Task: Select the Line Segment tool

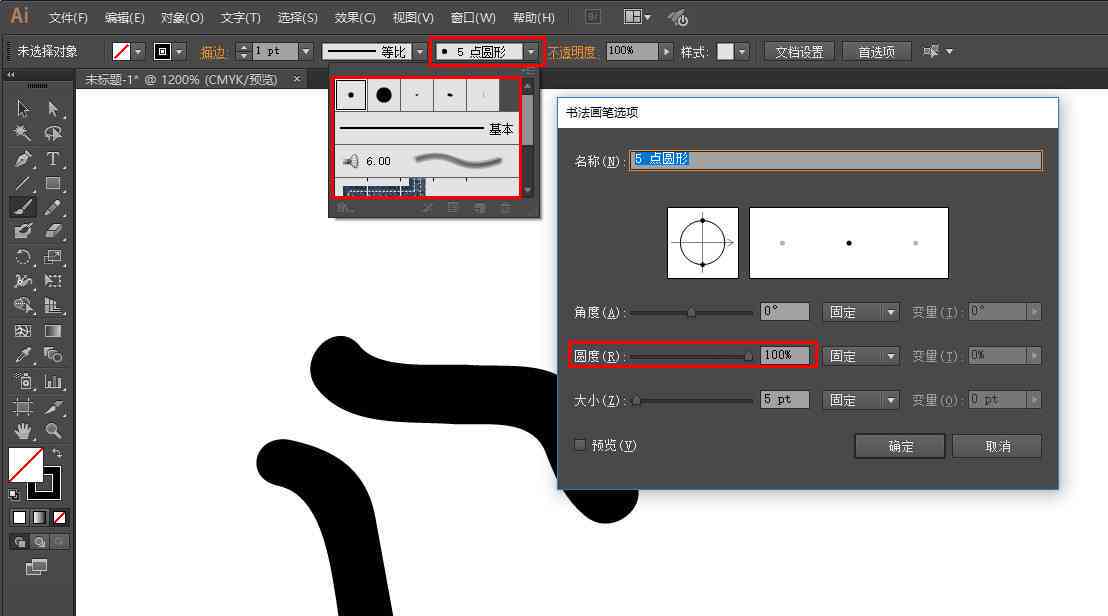Action: (x=23, y=184)
